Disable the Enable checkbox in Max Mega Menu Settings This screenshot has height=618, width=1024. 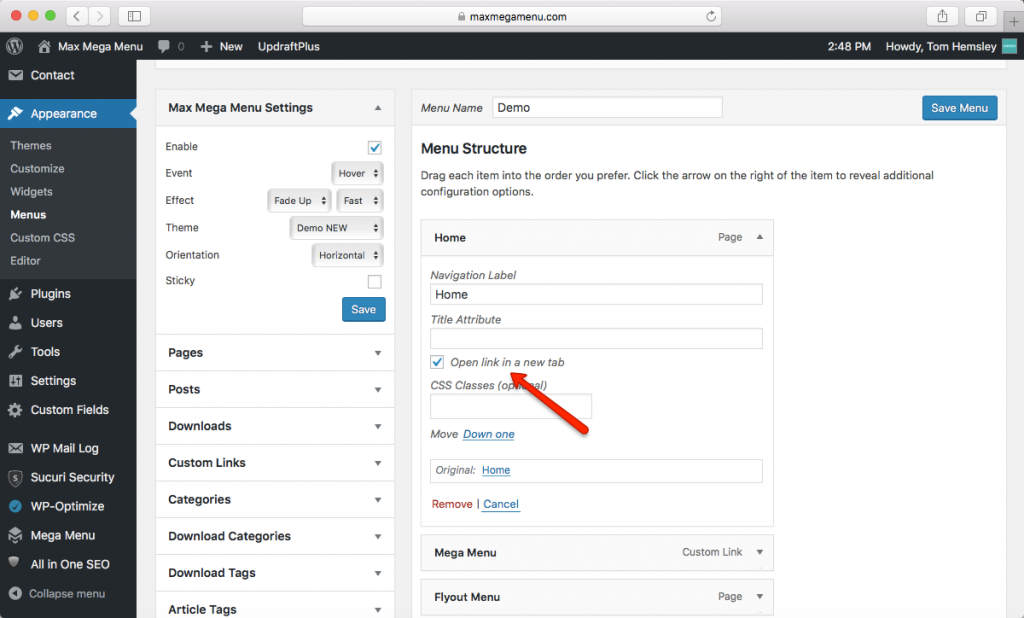click(x=374, y=146)
